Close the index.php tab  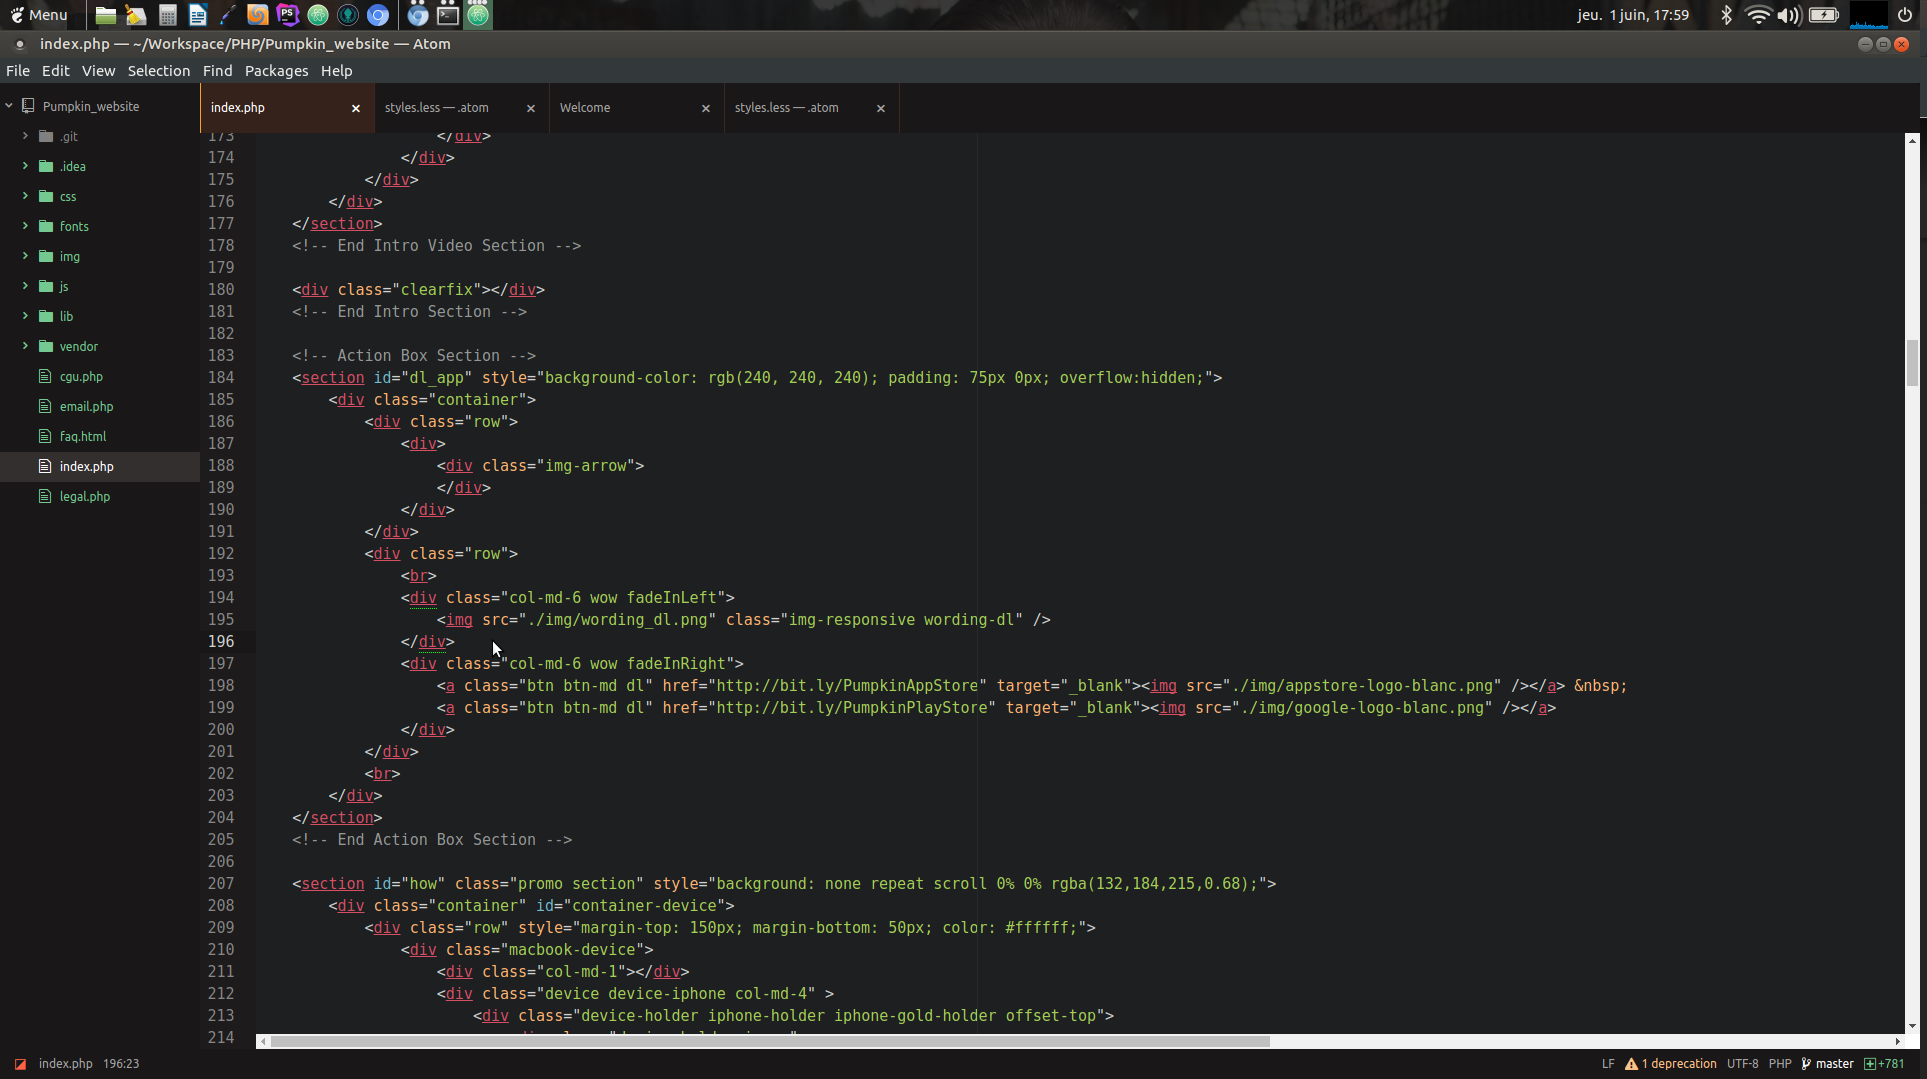point(356,108)
